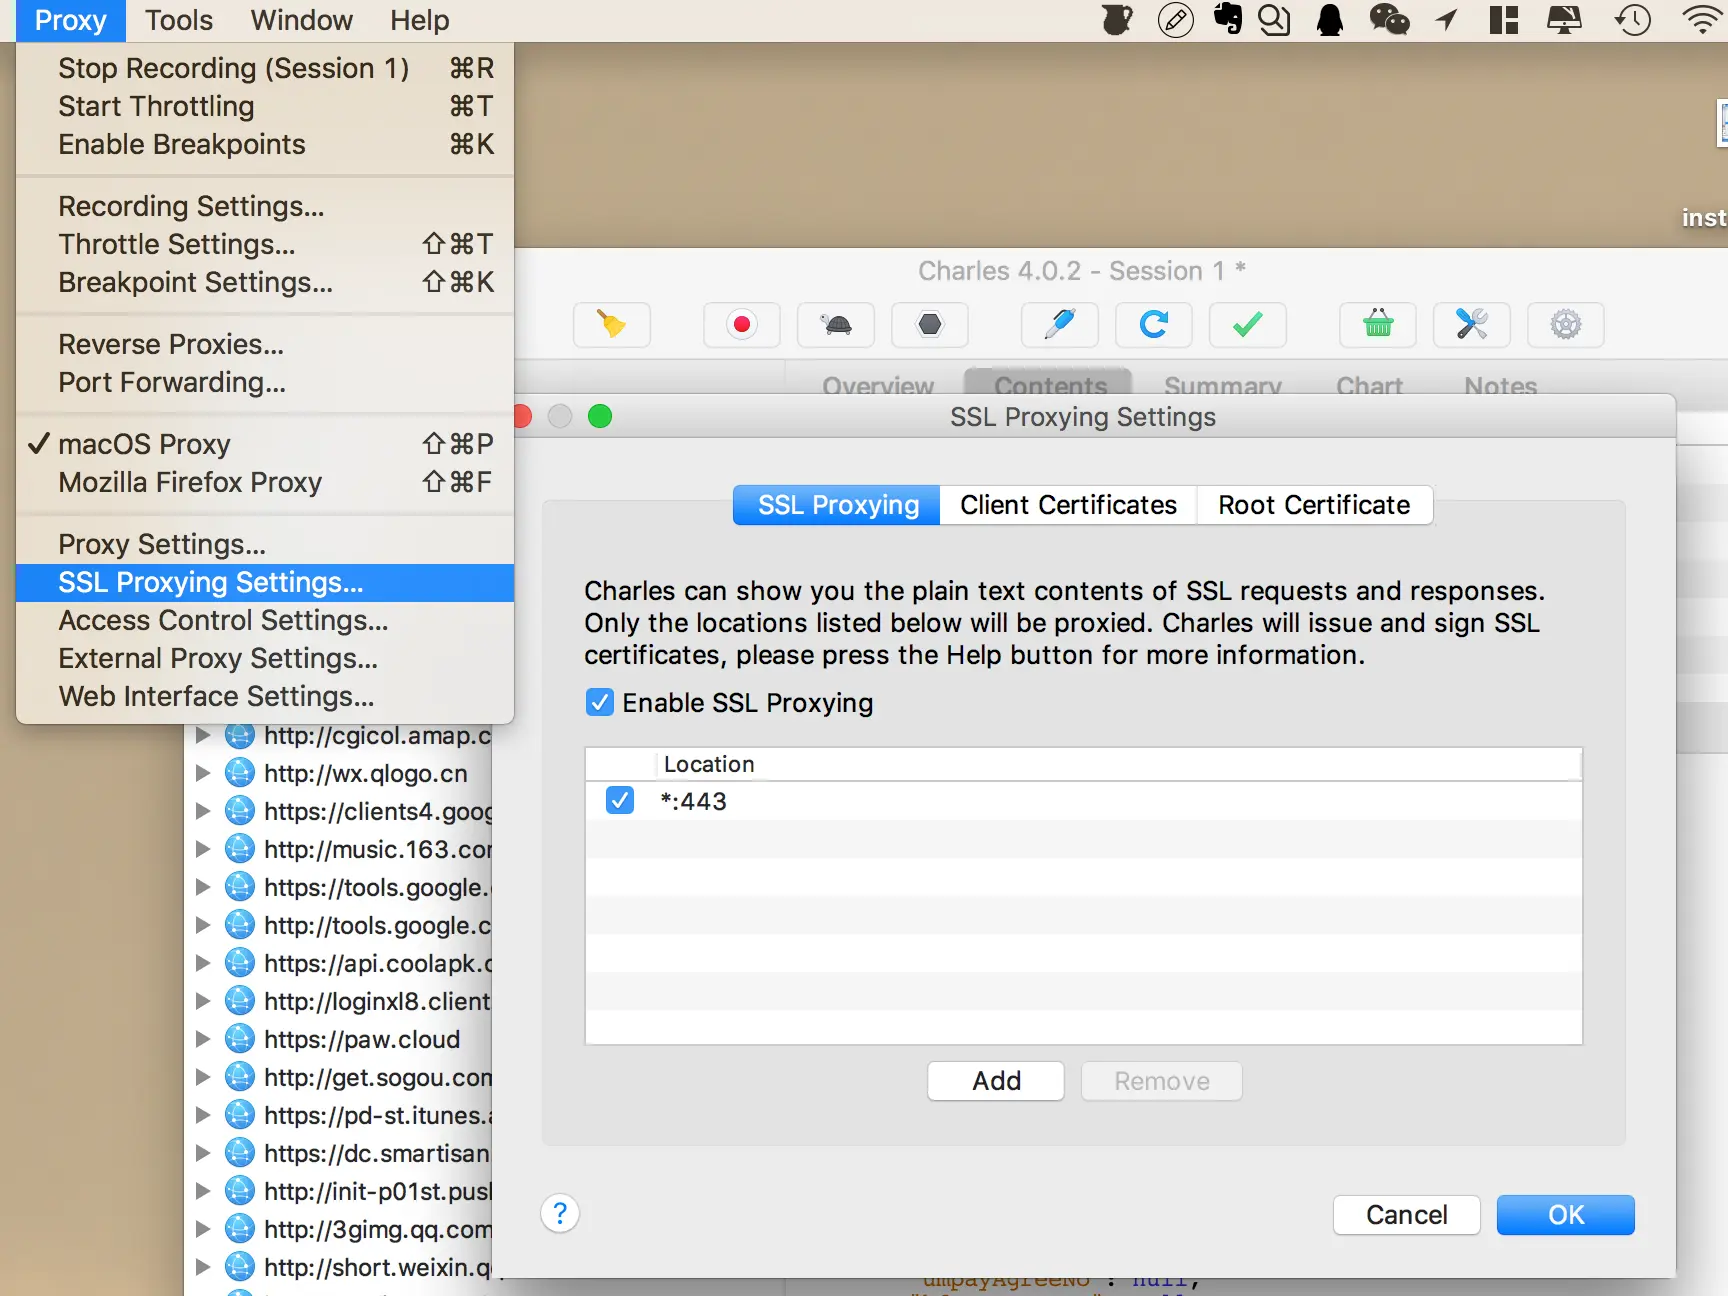Image resolution: width=1728 pixels, height=1296 pixels.
Task: Click the magnifier chat menu bar icon
Action: tap(1274, 19)
